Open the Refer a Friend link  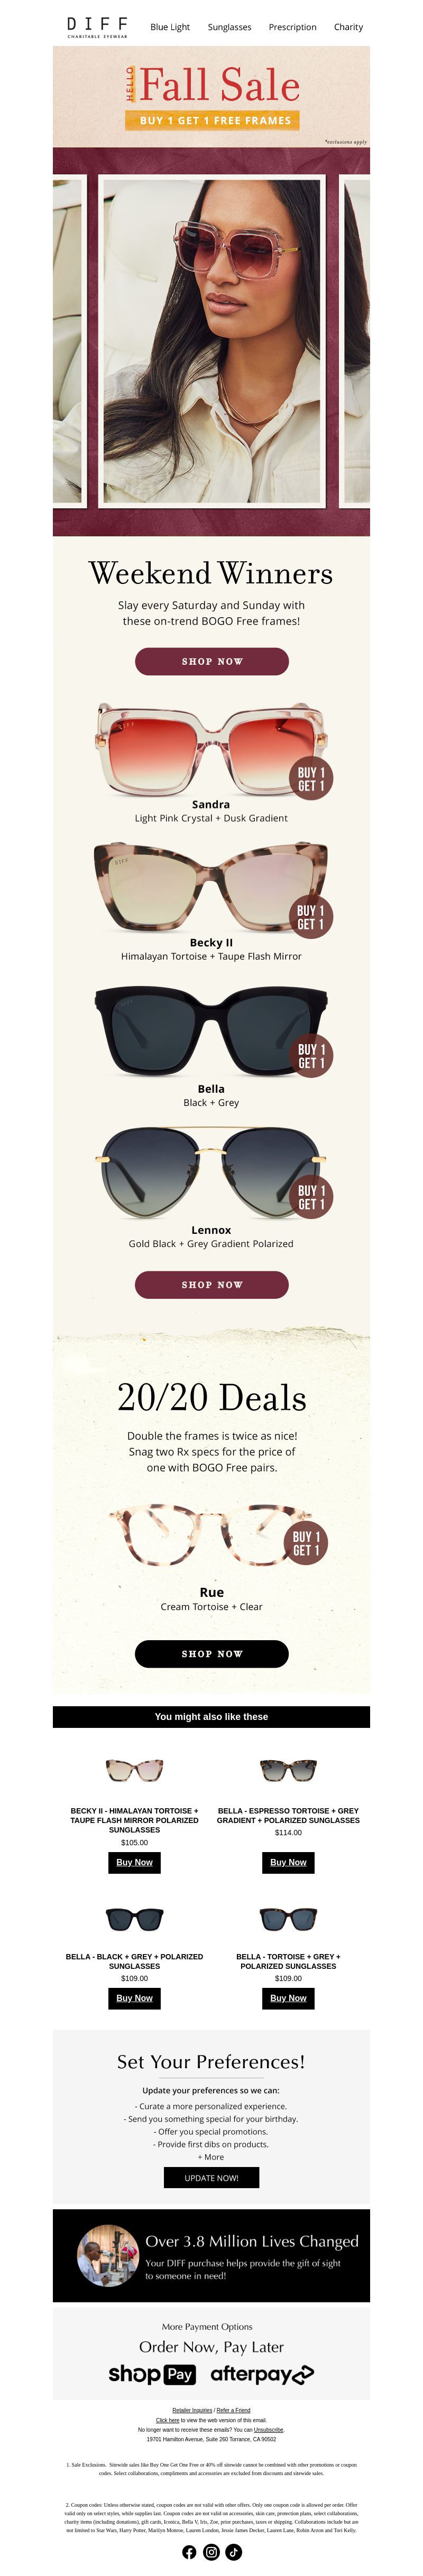coord(233,2410)
